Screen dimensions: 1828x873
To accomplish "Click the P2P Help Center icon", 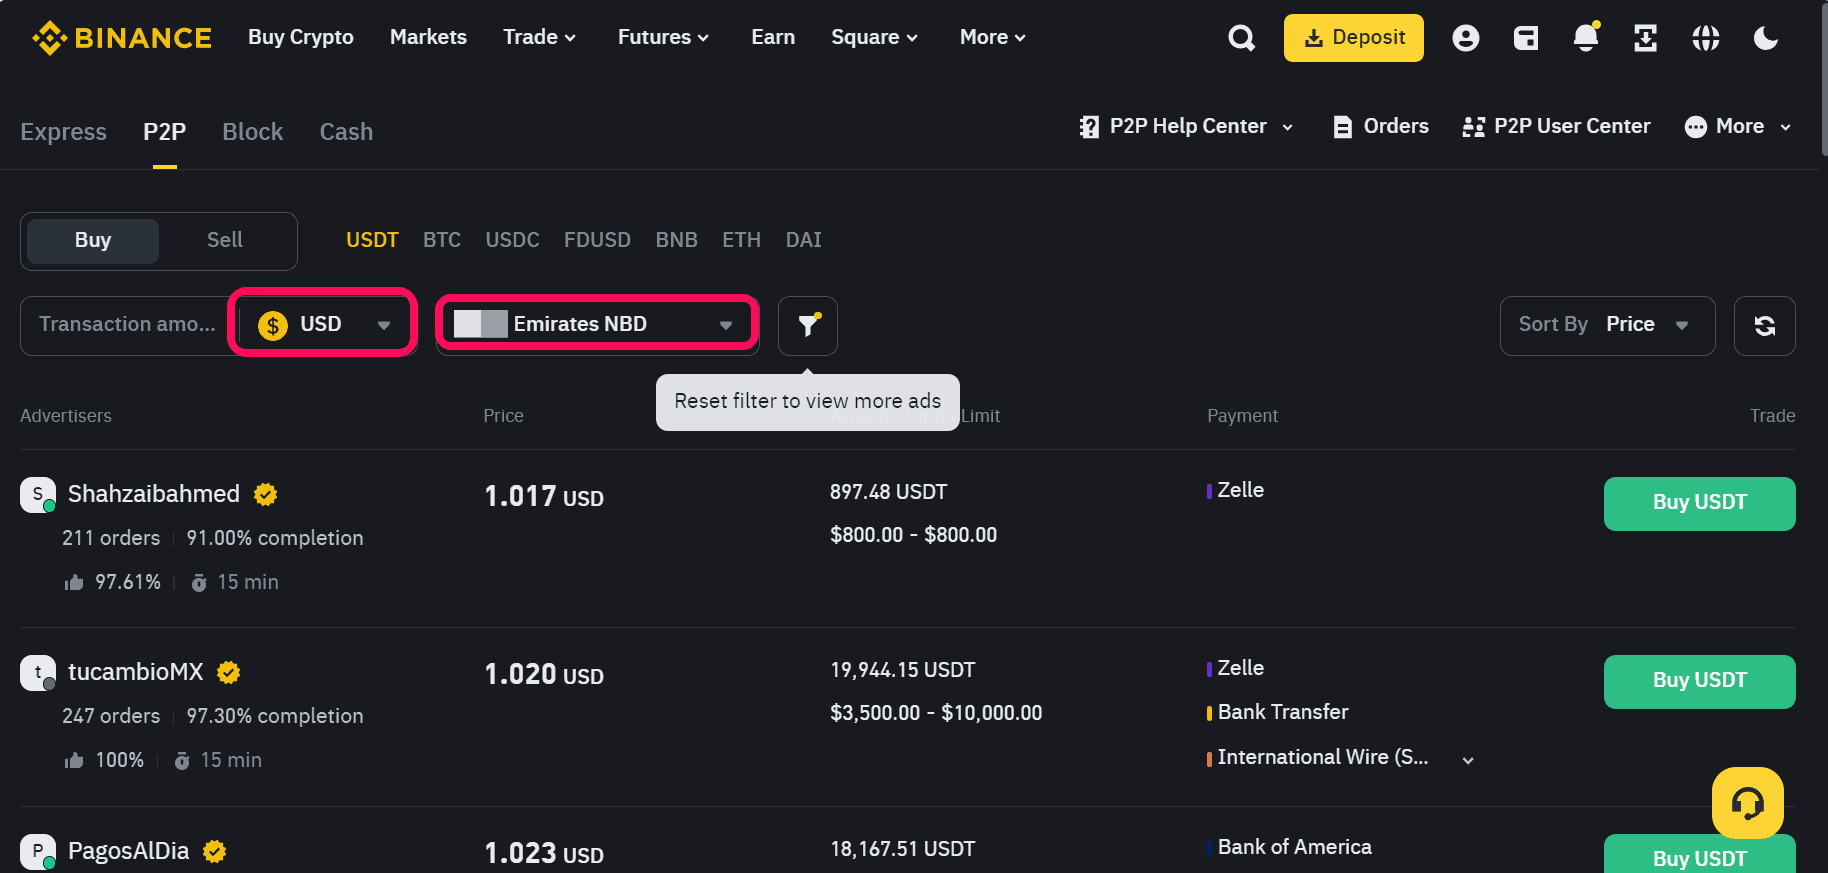I will click(x=1089, y=127).
